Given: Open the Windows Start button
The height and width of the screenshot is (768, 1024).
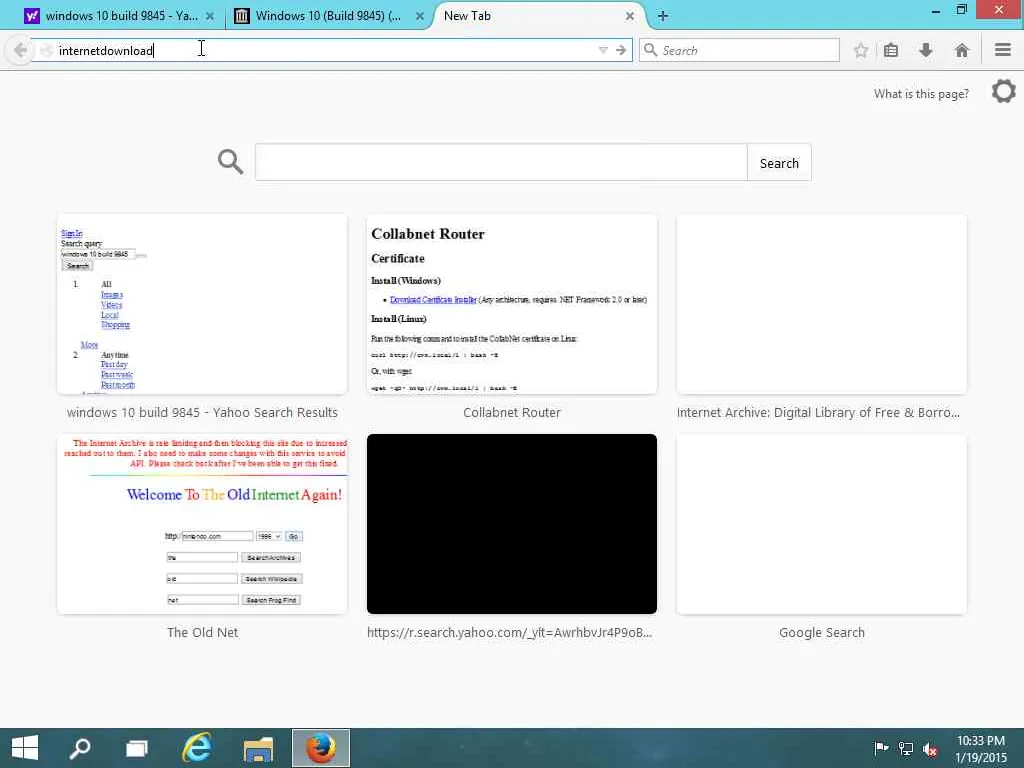Looking at the screenshot, I should pyautogui.click(x=25, y=748).
